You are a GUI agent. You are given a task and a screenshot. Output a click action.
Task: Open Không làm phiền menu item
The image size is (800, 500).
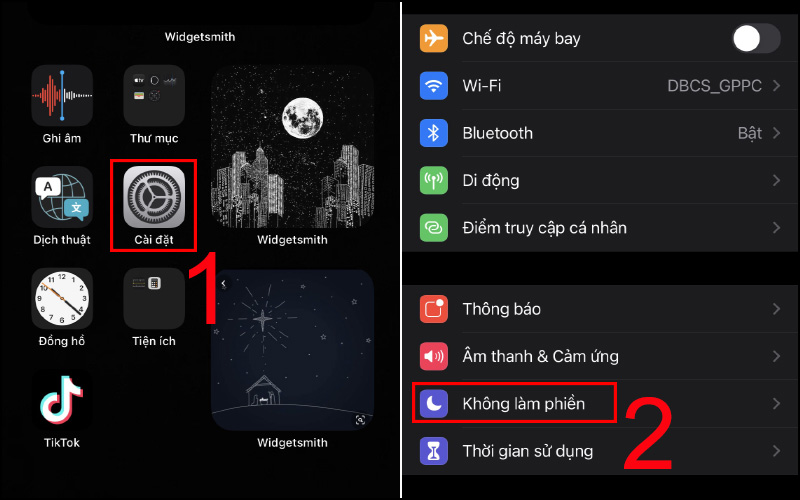coord(601,404)
